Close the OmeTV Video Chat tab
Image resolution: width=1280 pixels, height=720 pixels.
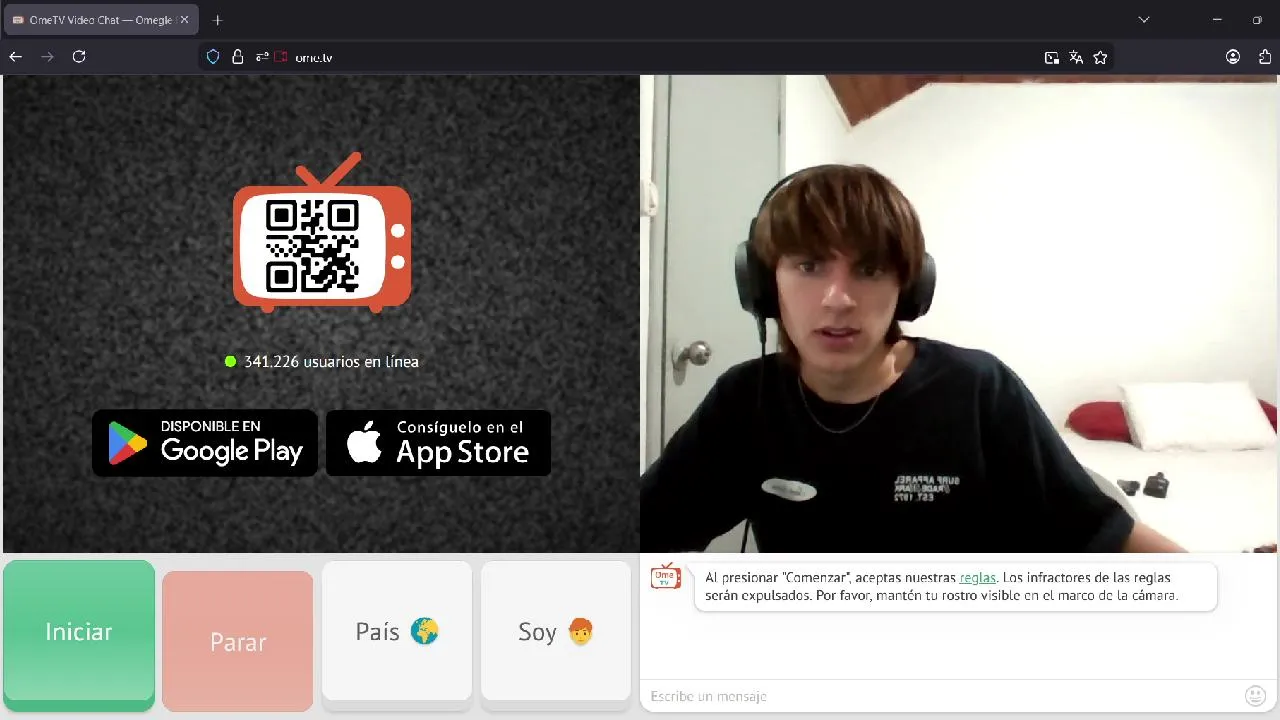pos(184,20)
